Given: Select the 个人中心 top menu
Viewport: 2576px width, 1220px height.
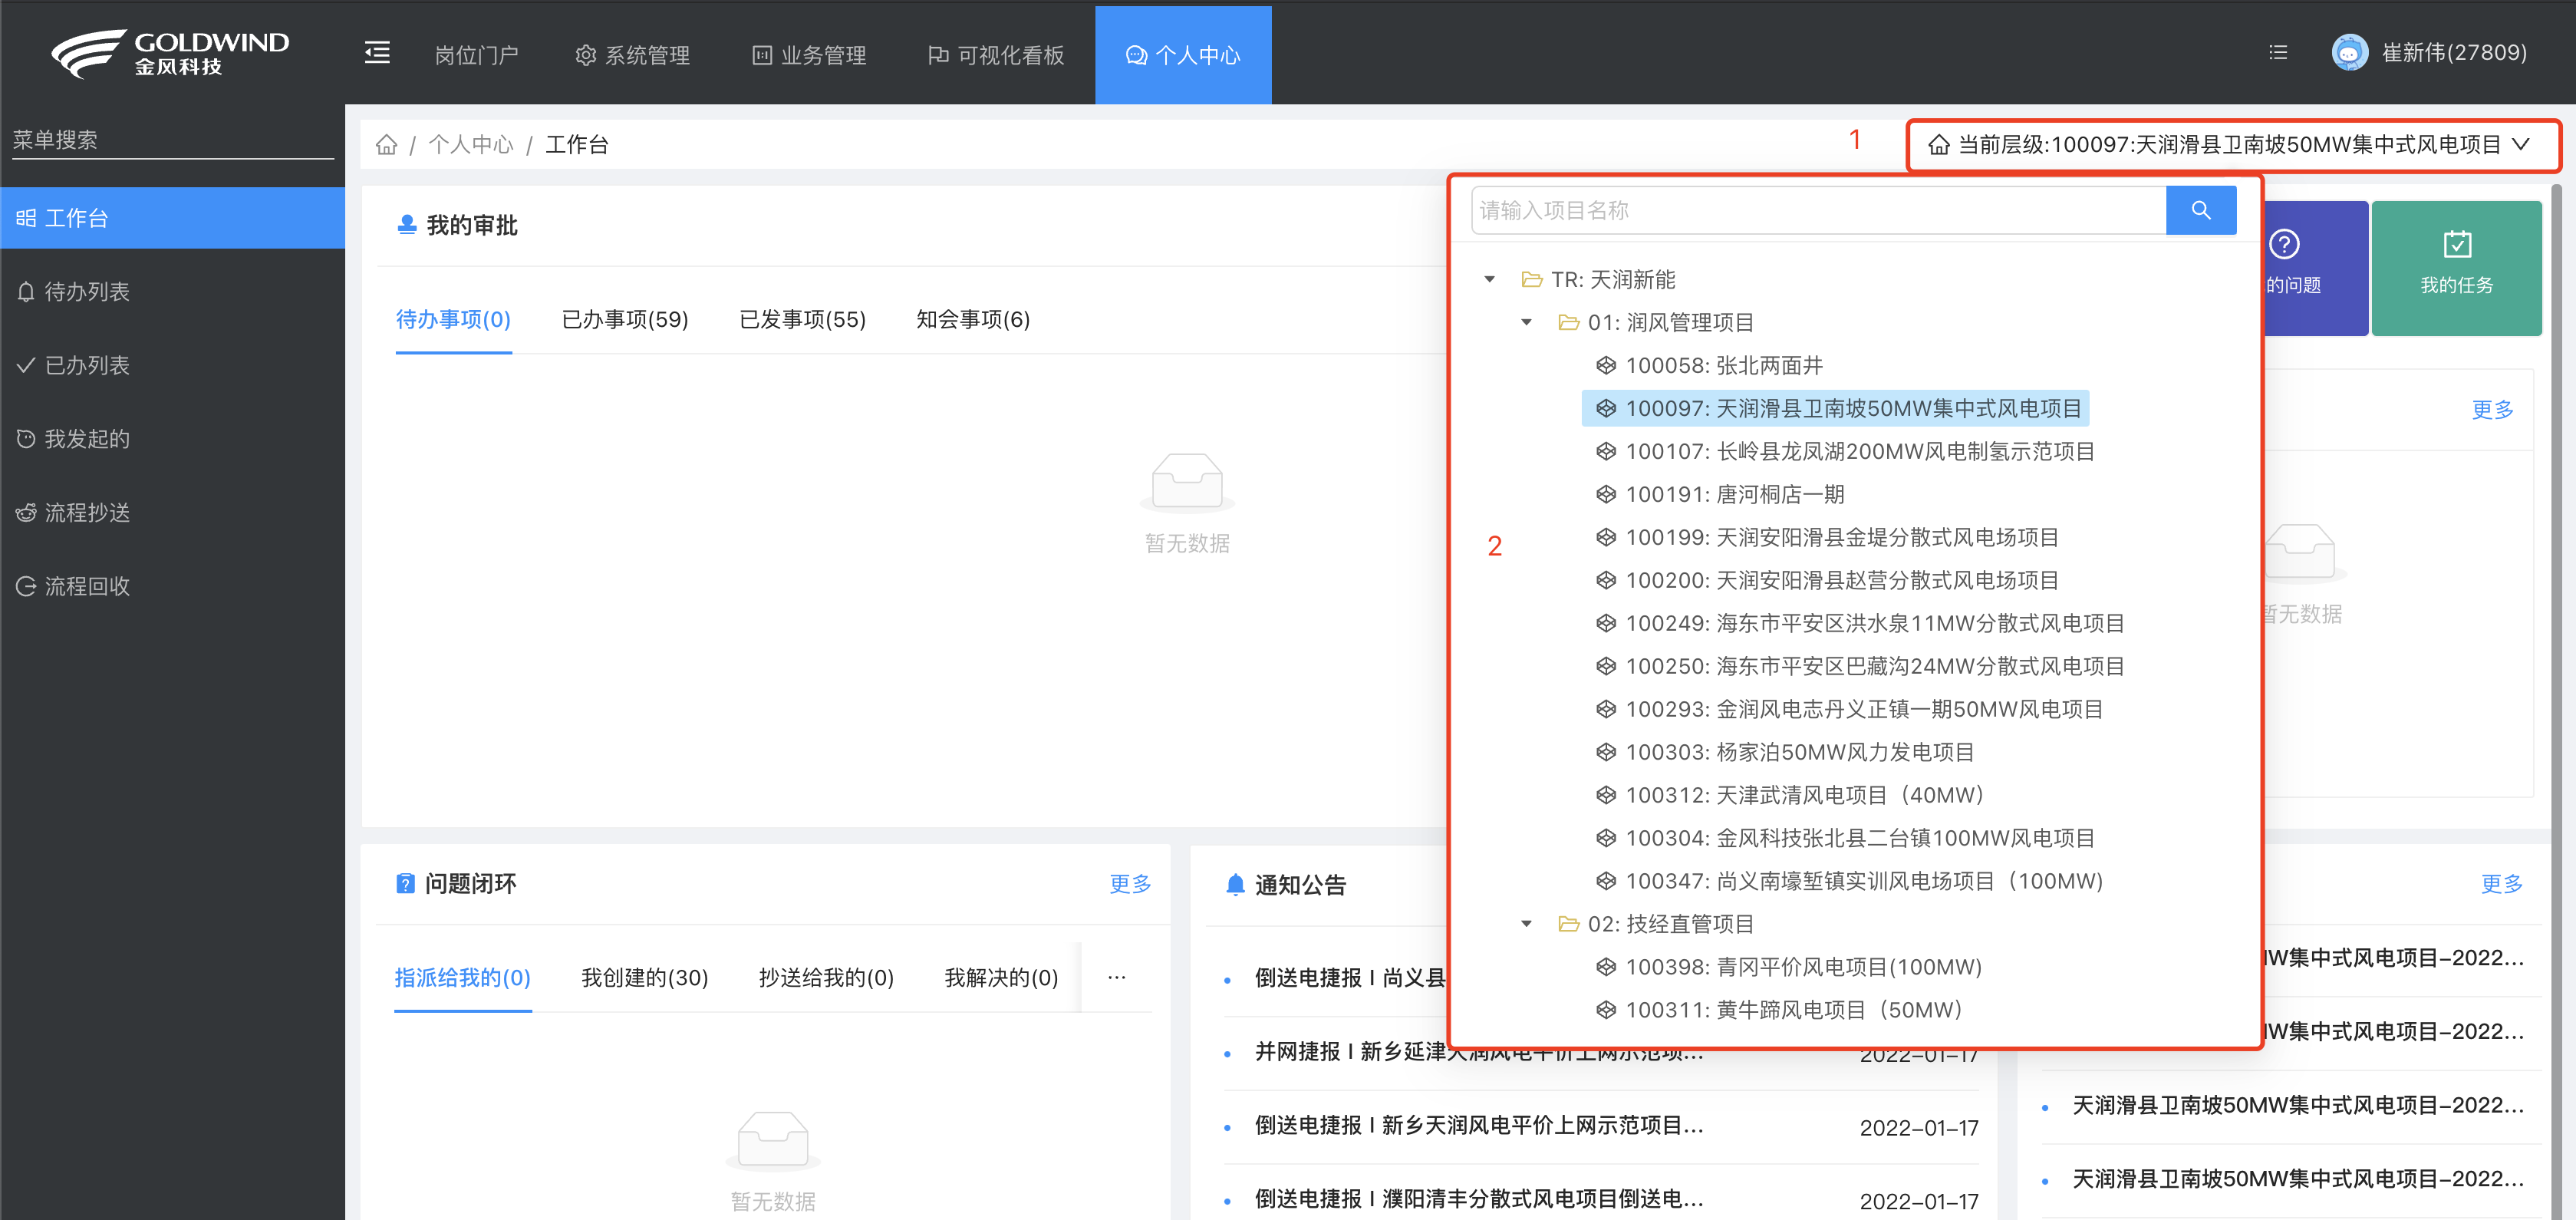Looking at the screenshot, I should tap(1183, 55).
